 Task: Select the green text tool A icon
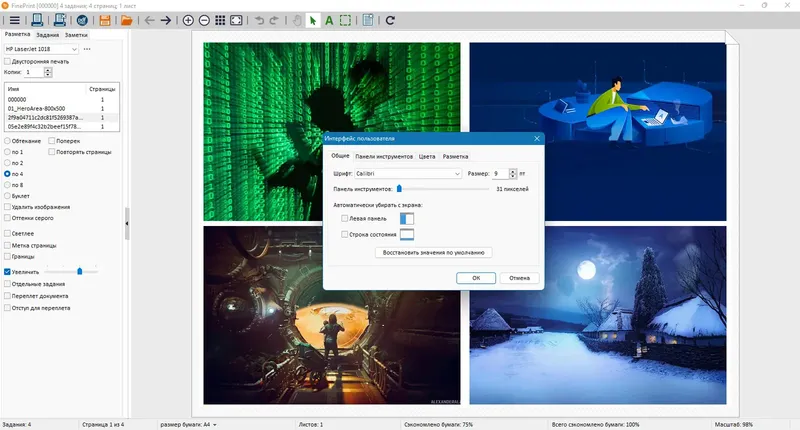tap(329, 20)
